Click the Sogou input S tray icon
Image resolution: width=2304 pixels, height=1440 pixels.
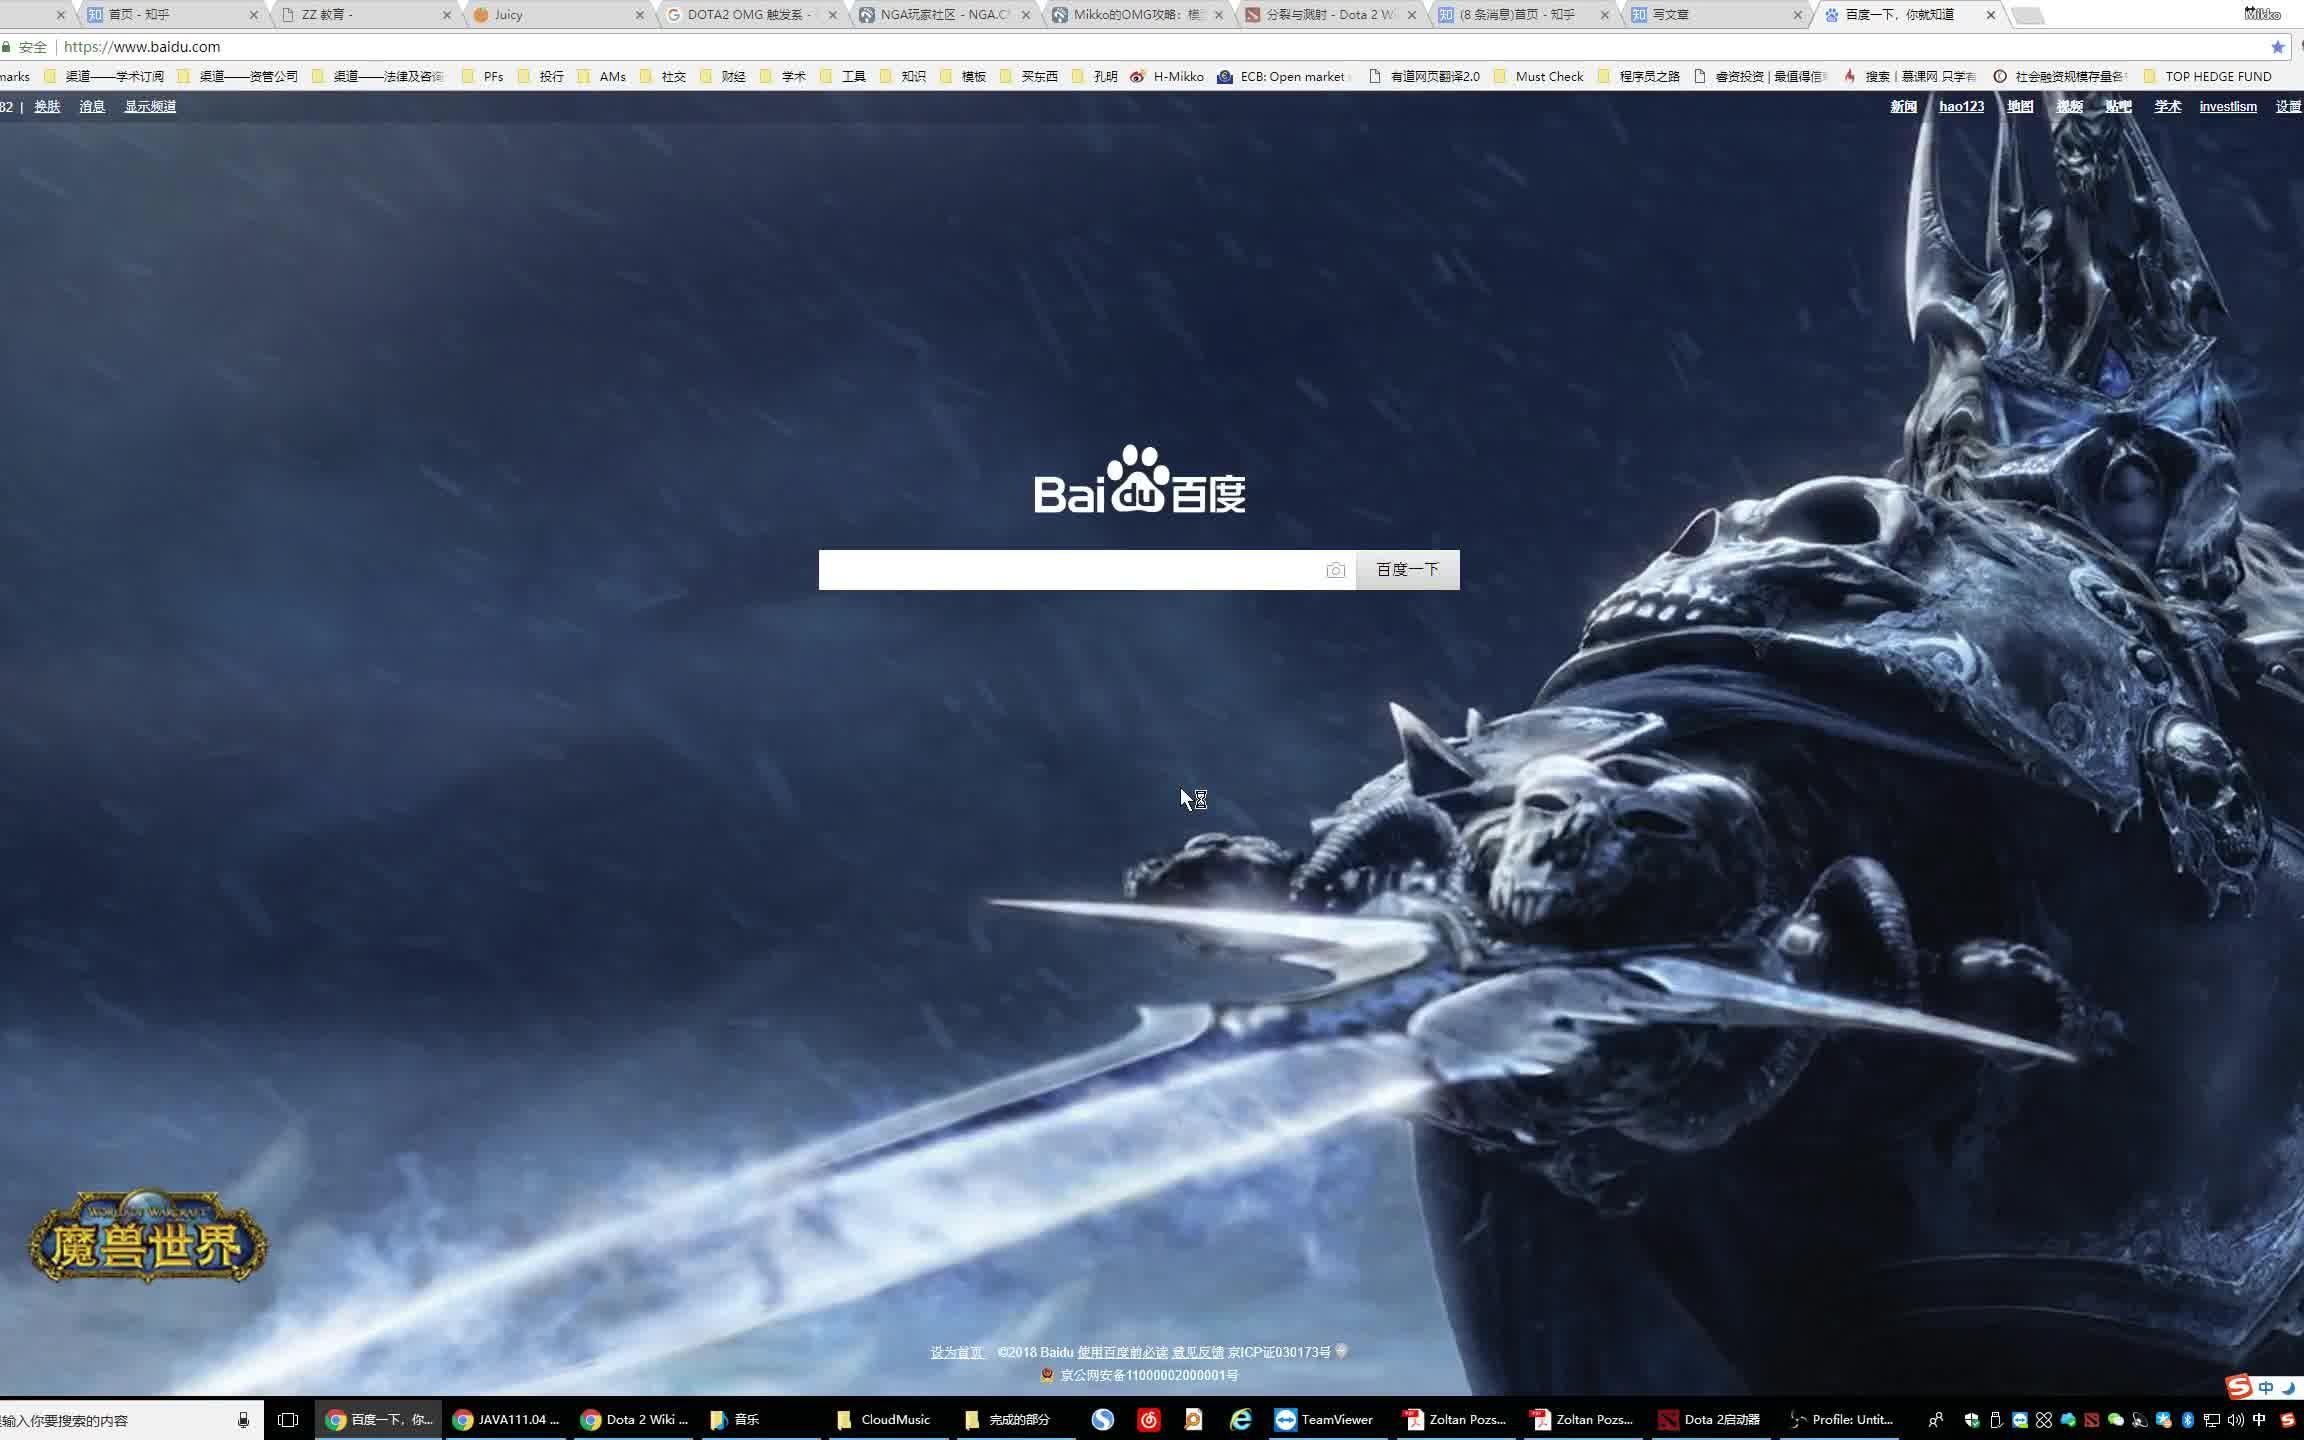[x=2287, y=1420]
